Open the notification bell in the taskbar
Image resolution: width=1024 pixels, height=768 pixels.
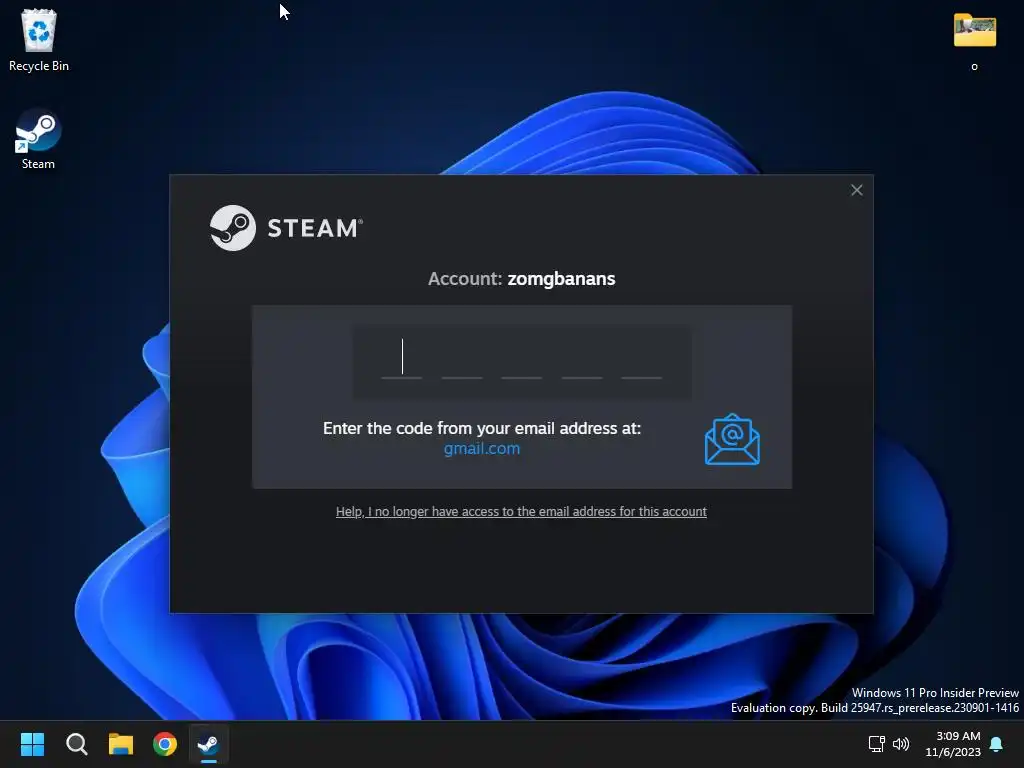pos(997,744)
